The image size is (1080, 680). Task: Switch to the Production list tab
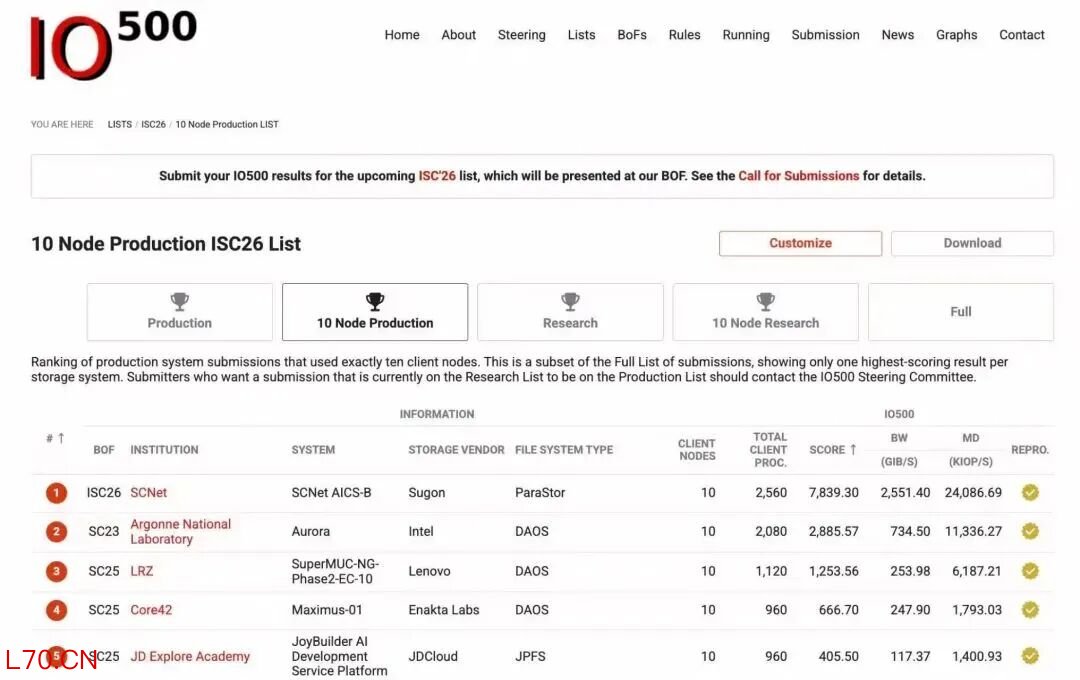coord(180,312)
